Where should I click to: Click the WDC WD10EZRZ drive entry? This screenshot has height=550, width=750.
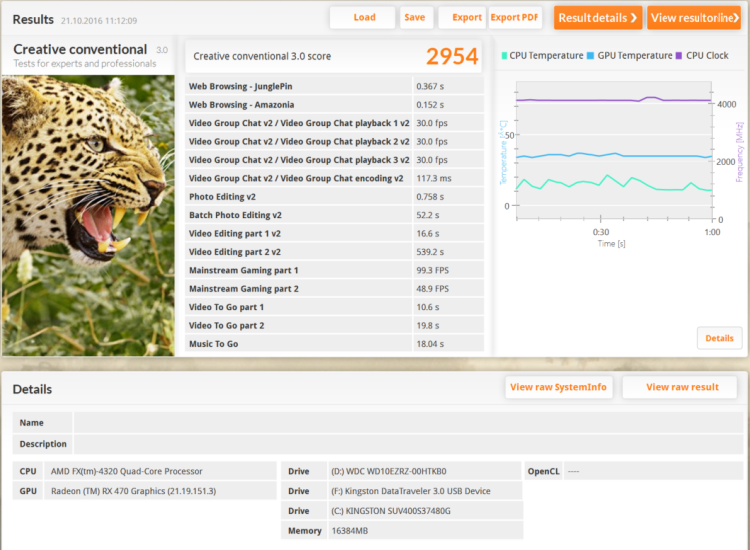click(x=388, y=471)
